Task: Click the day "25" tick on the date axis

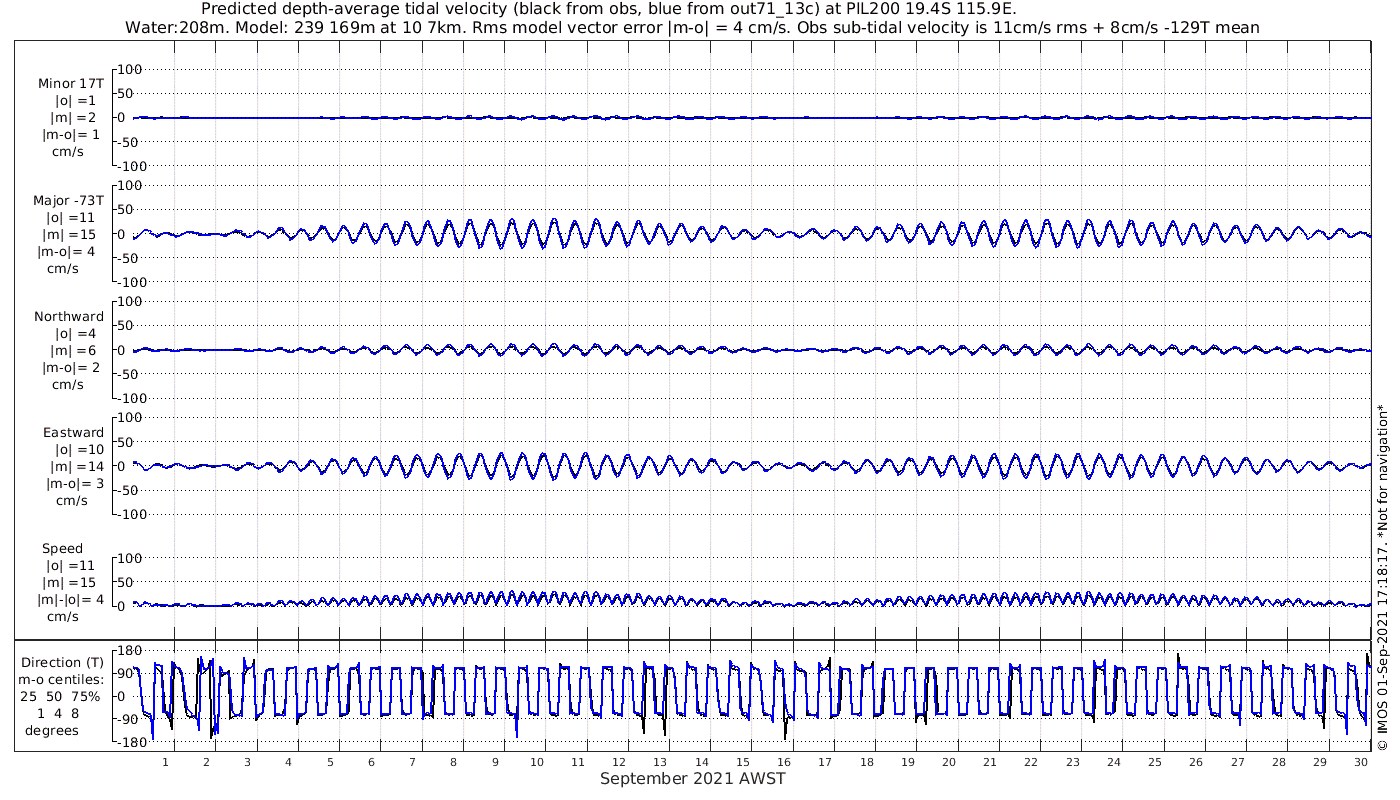Action: (1155, 763)
